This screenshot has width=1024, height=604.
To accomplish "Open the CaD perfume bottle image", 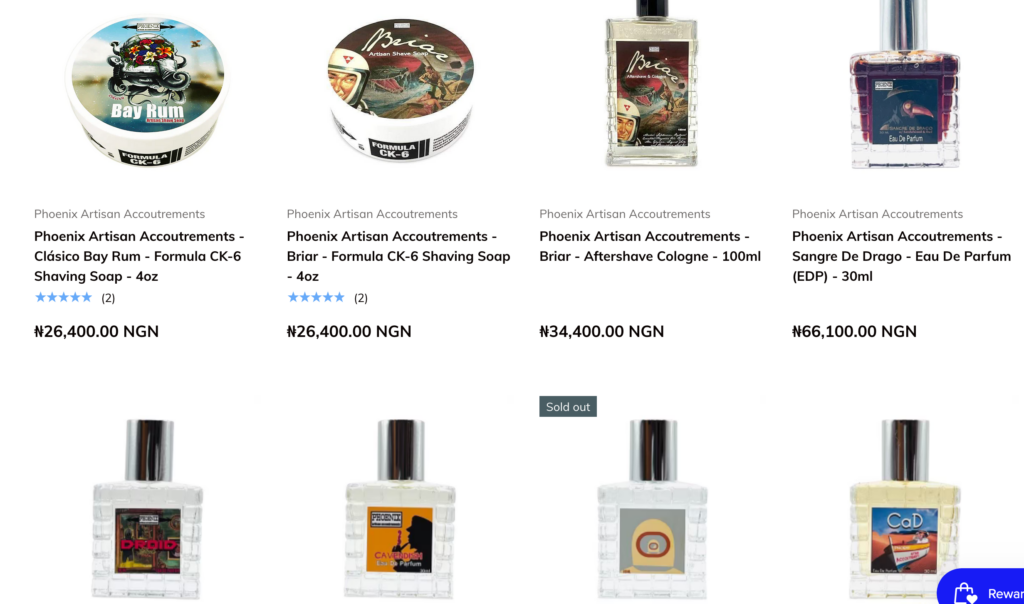I will pos(904,509).
